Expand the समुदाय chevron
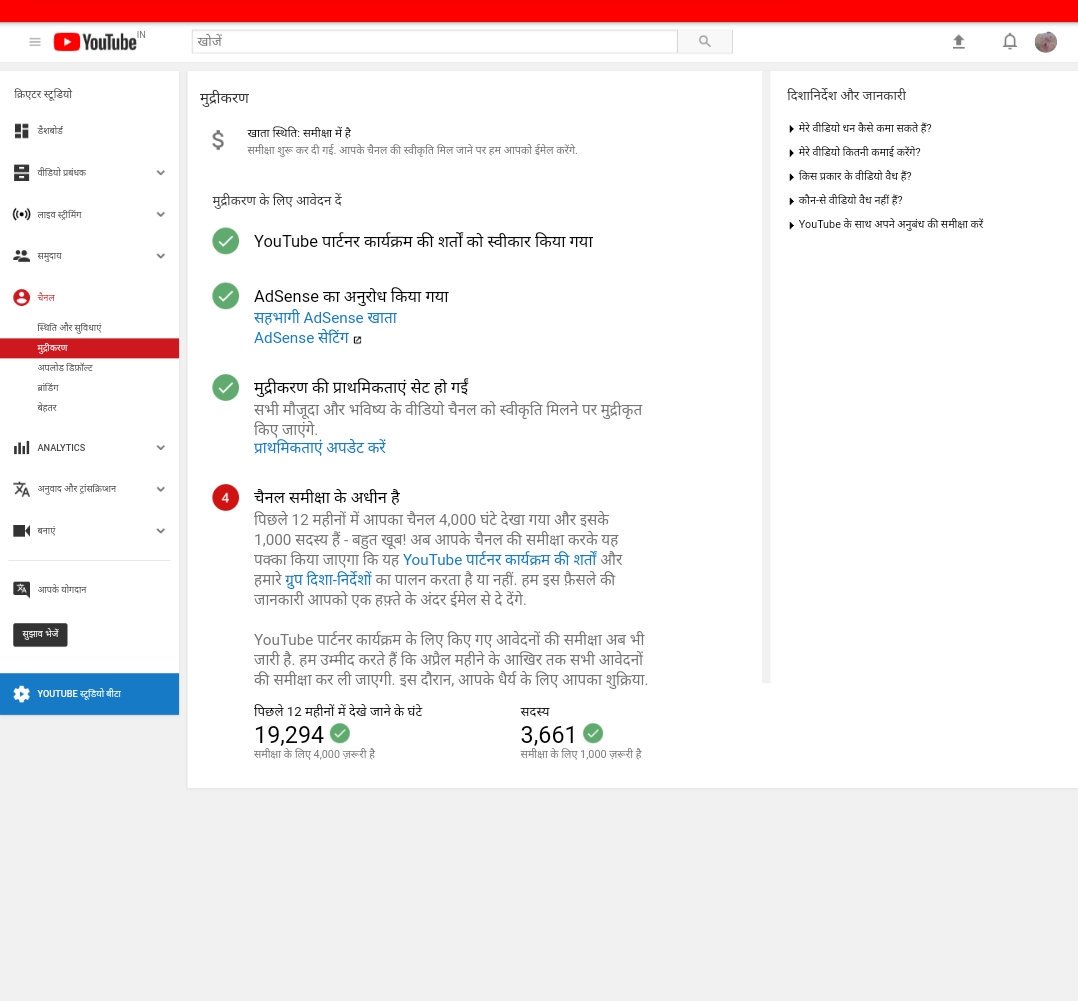Viewport: 1078px width, 1001px height. pyautogui.click(x=160, y=256)
